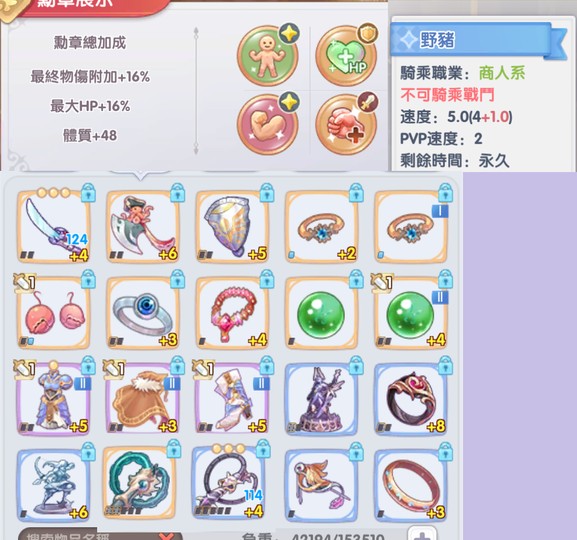Select the octopus pirate axe +6

click(x=143, y=227)
